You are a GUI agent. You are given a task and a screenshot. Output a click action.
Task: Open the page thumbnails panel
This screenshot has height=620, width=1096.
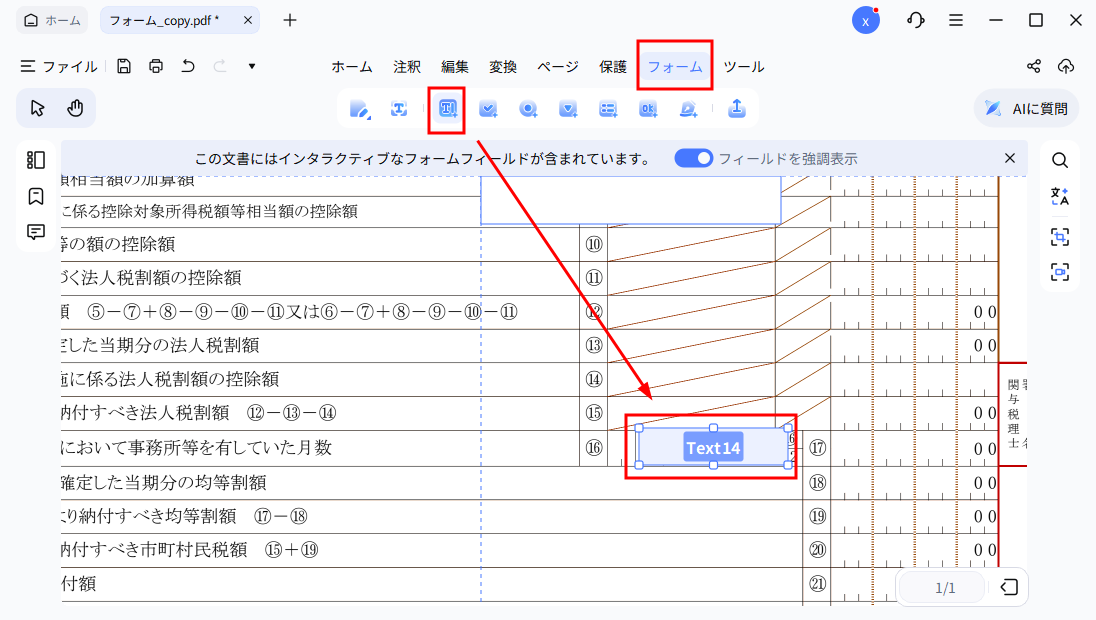point(35,160)
